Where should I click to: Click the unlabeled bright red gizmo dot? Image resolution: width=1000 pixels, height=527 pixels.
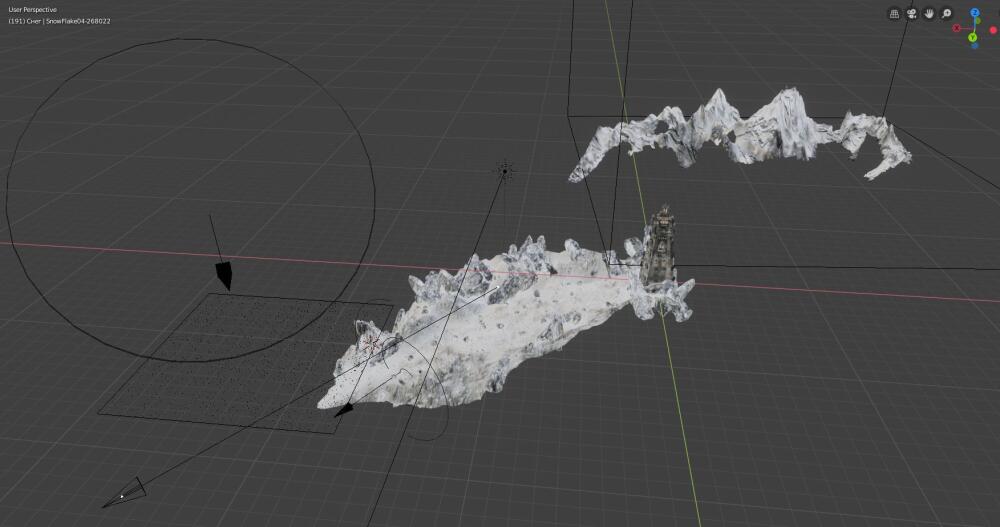pyautogui.click(x=993, y=31)
